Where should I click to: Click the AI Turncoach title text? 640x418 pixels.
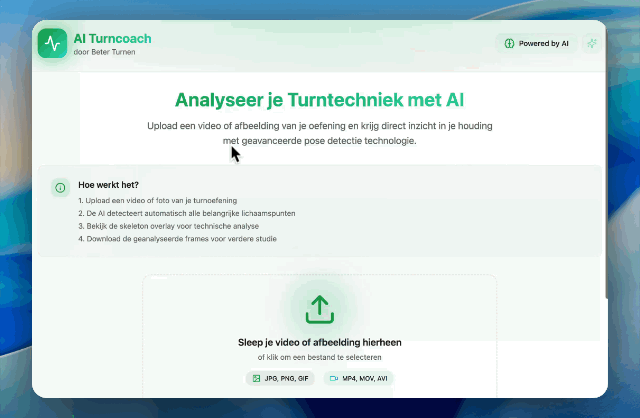click(112, 39)
